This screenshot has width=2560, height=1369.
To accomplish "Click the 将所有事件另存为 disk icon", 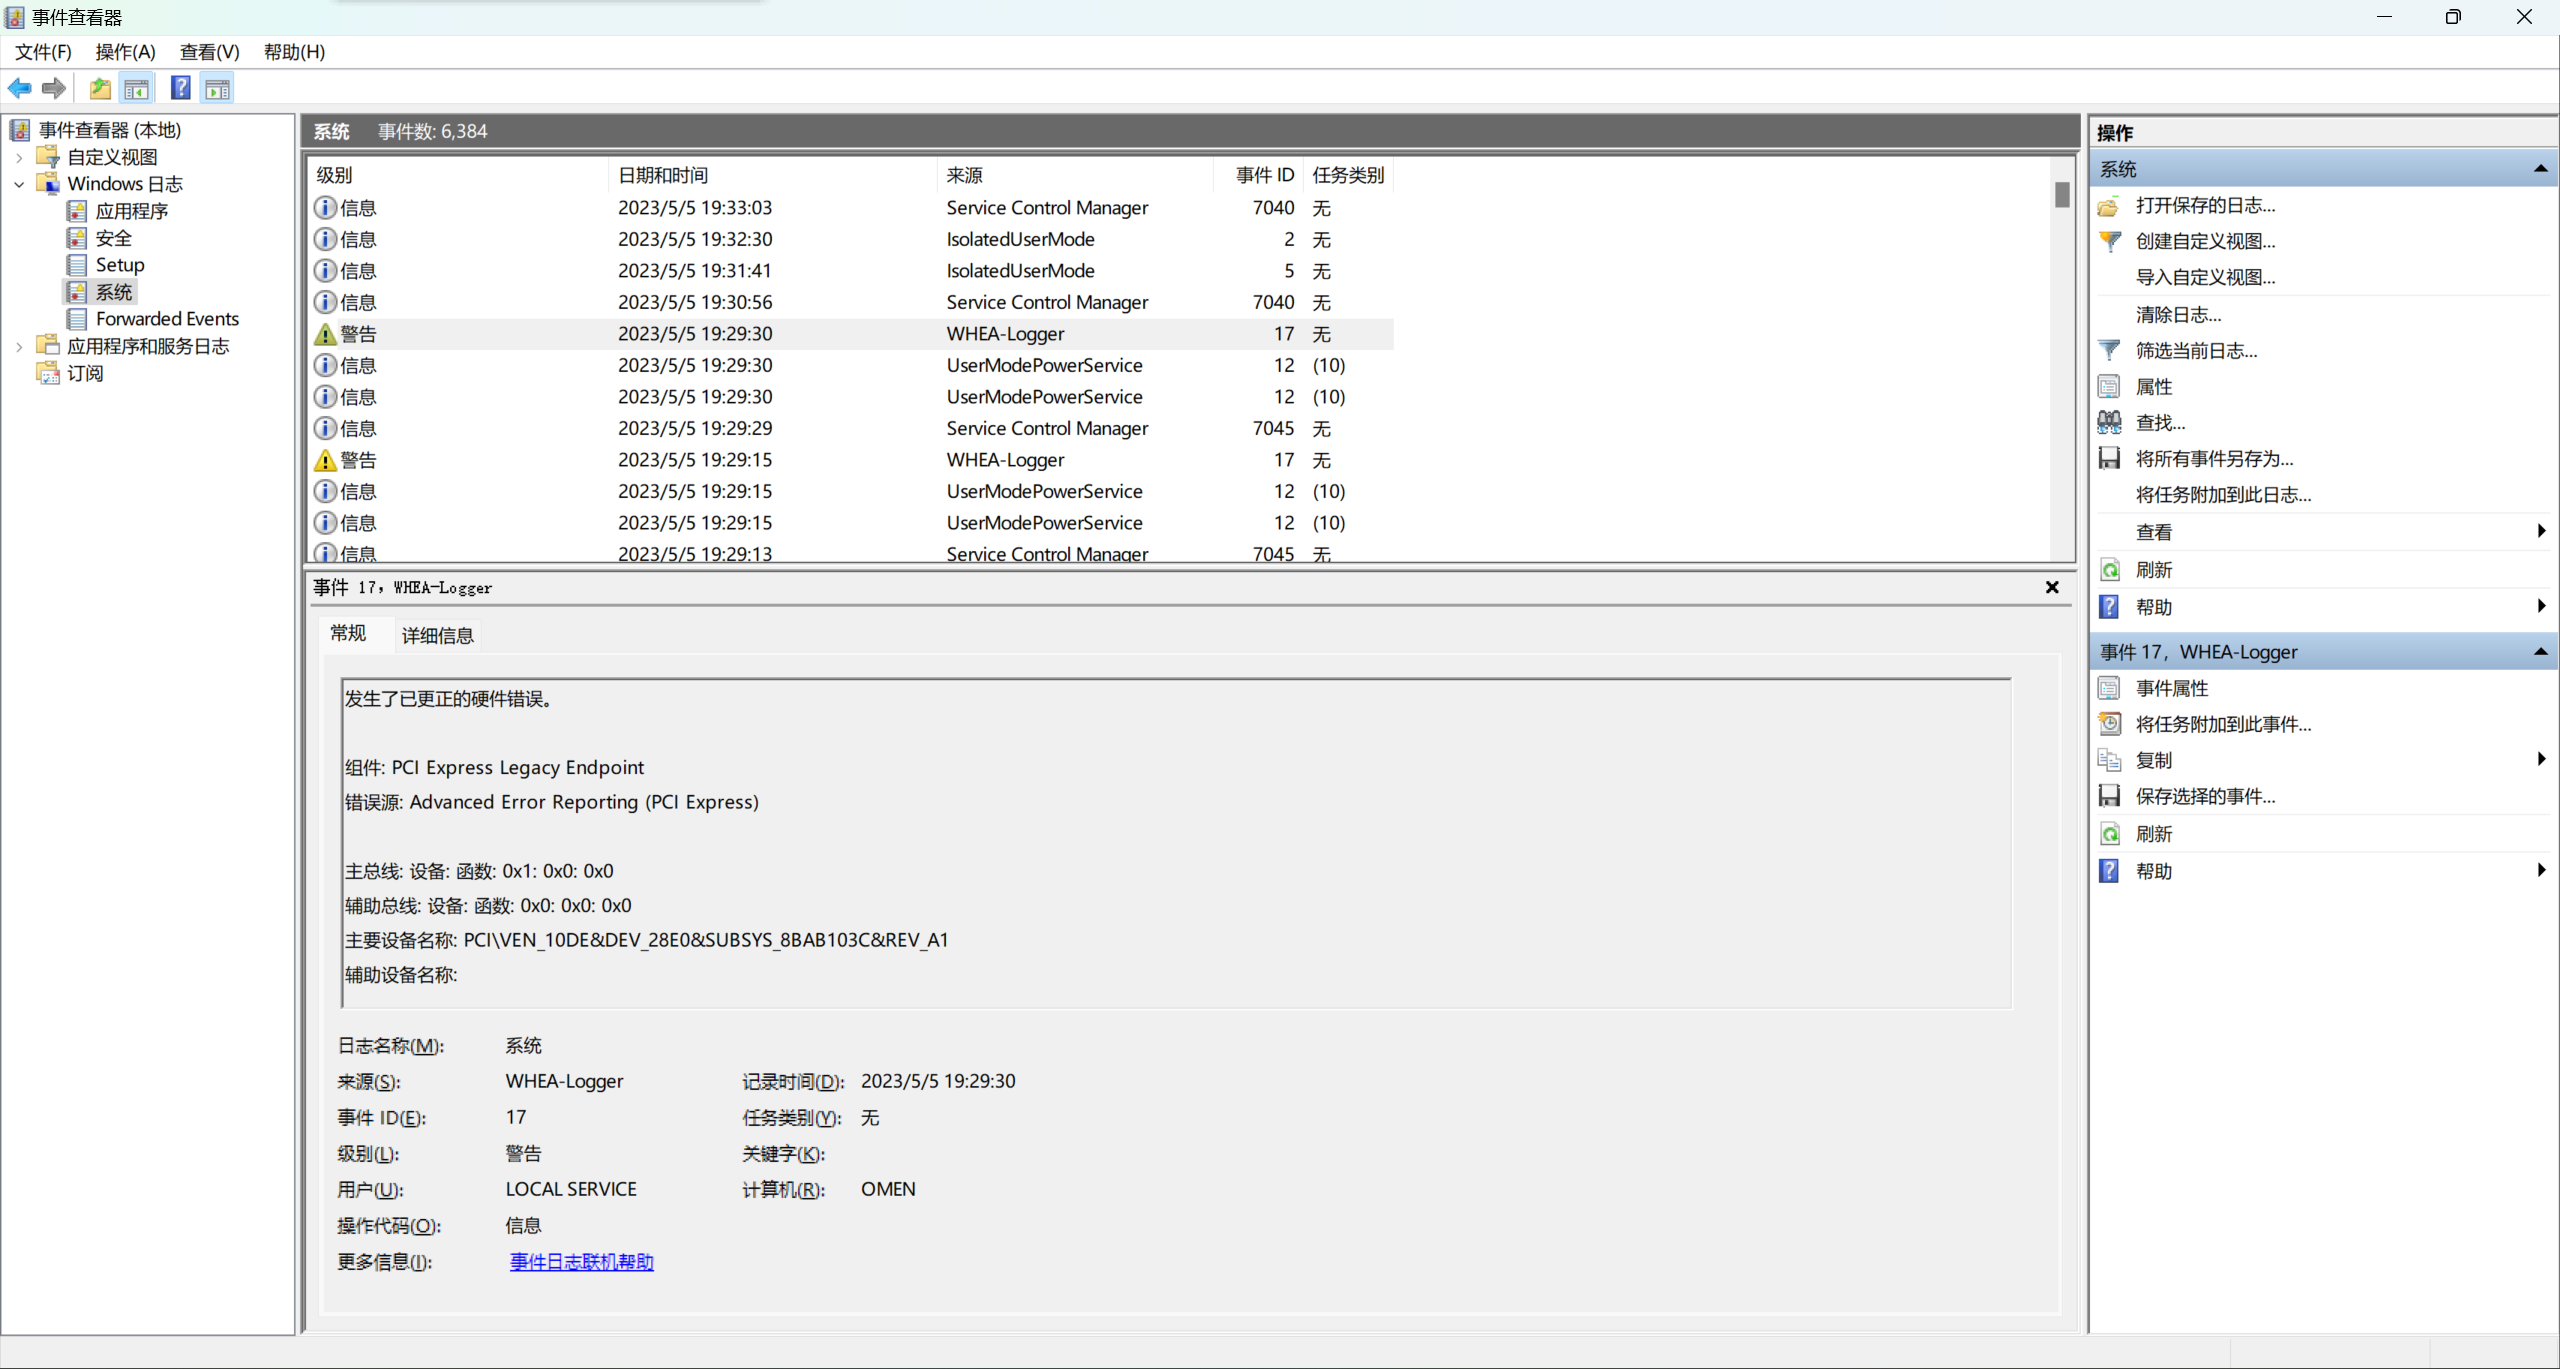I will point(2109,458).
